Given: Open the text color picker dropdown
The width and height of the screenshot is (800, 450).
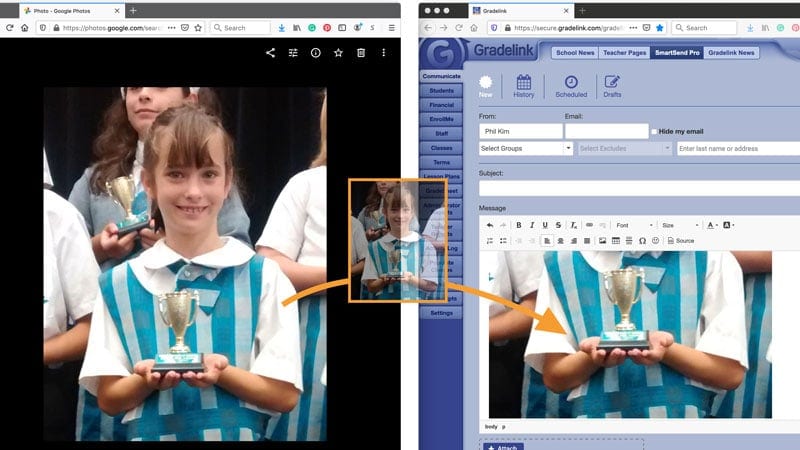Looking at the screenshot, I should coord(712,225).
